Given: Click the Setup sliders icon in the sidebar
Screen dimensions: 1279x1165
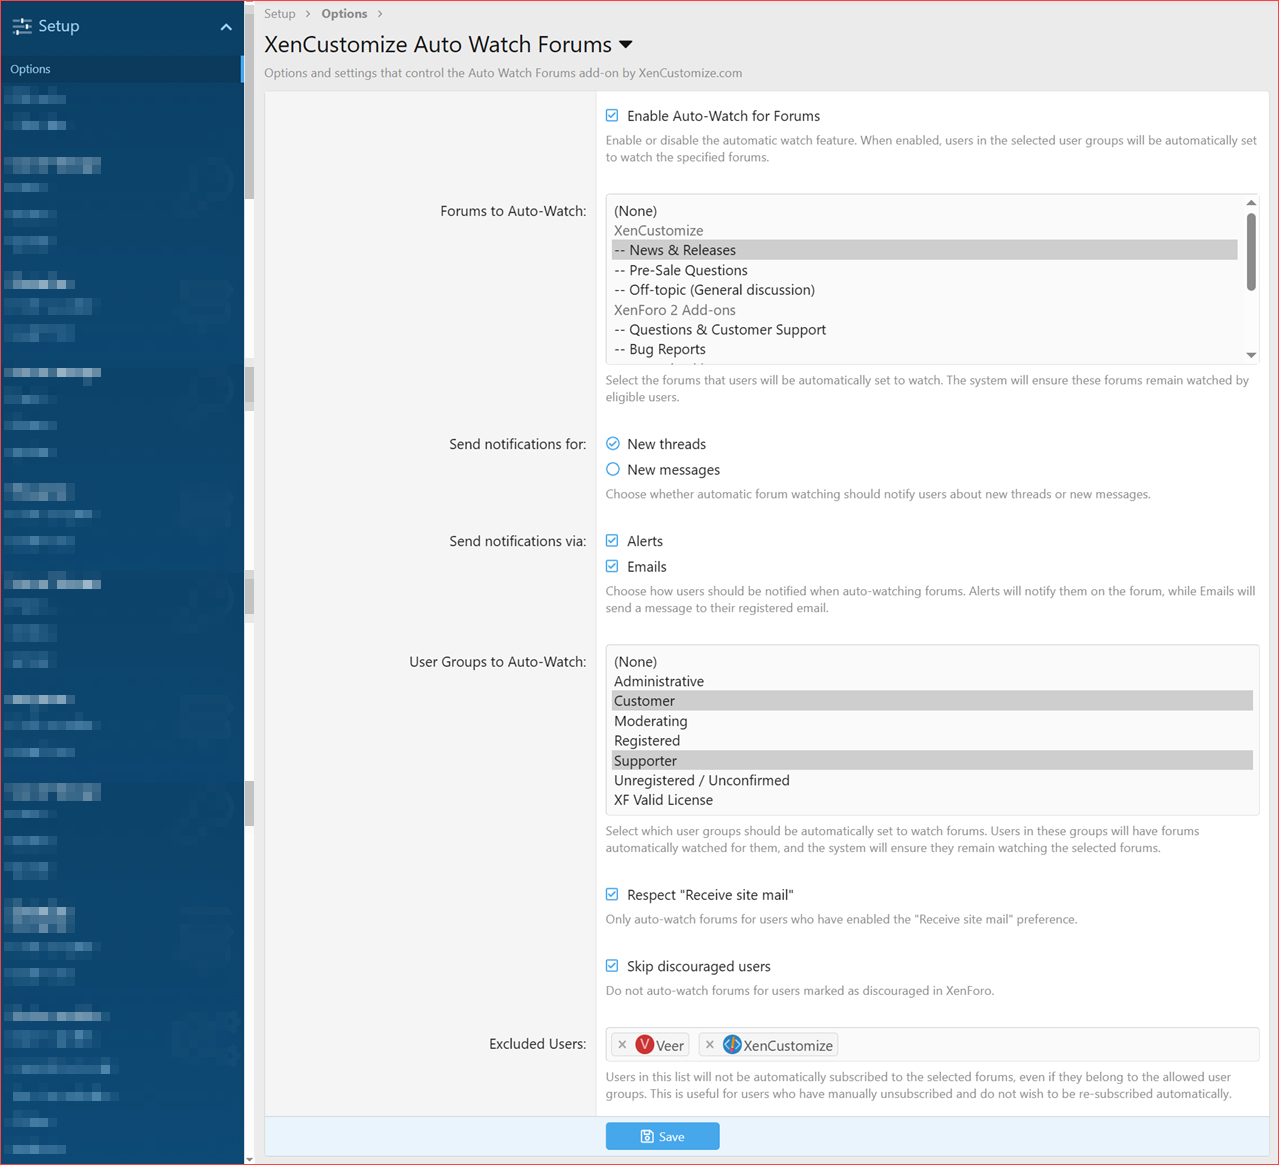Looking at the screenshot, I should (x=22, y=26).
